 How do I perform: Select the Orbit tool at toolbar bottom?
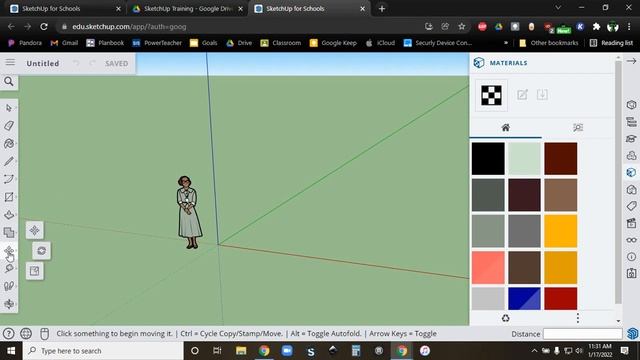tap(9, 304)
